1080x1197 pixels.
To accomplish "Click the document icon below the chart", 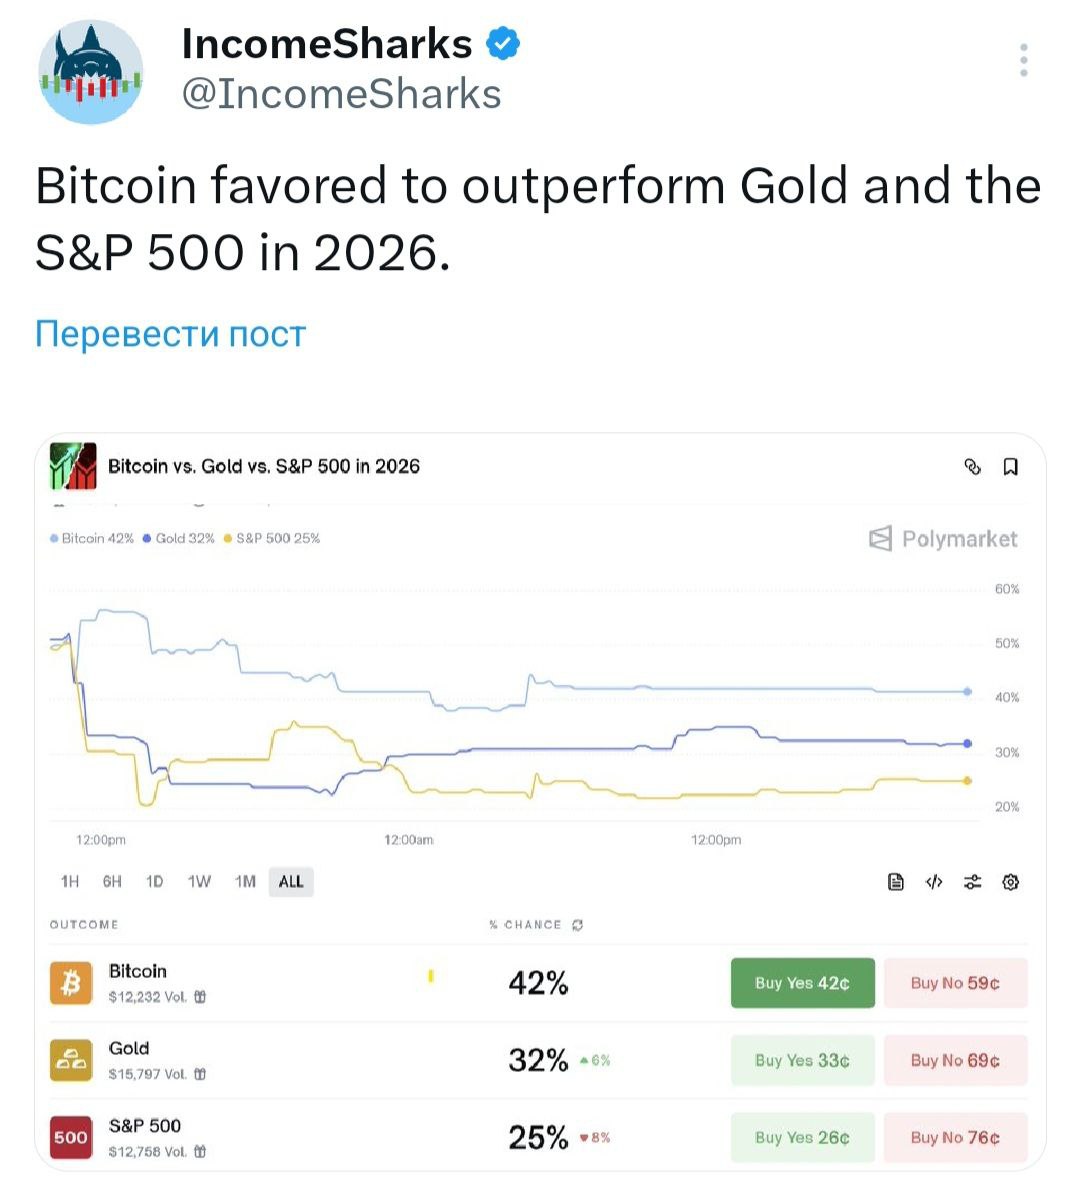I will click(896, 882).
